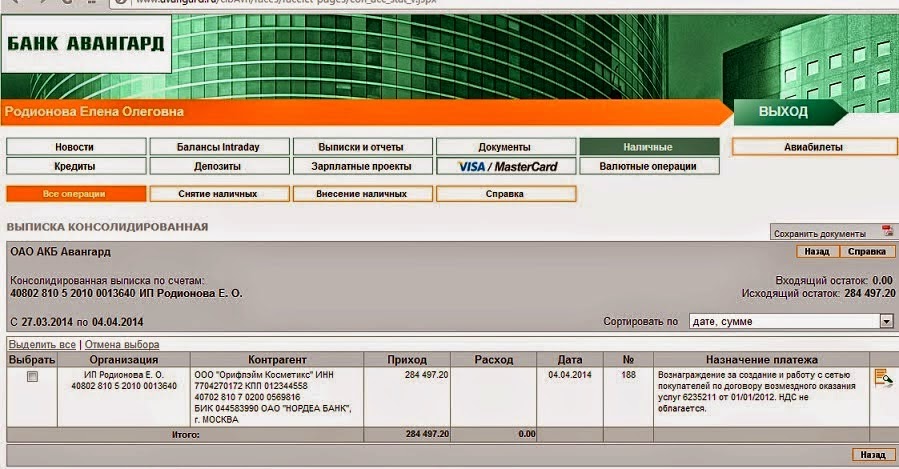Go to Выписки и отчеты
This screenshot has height=469, width=899.
coord(363,147)
